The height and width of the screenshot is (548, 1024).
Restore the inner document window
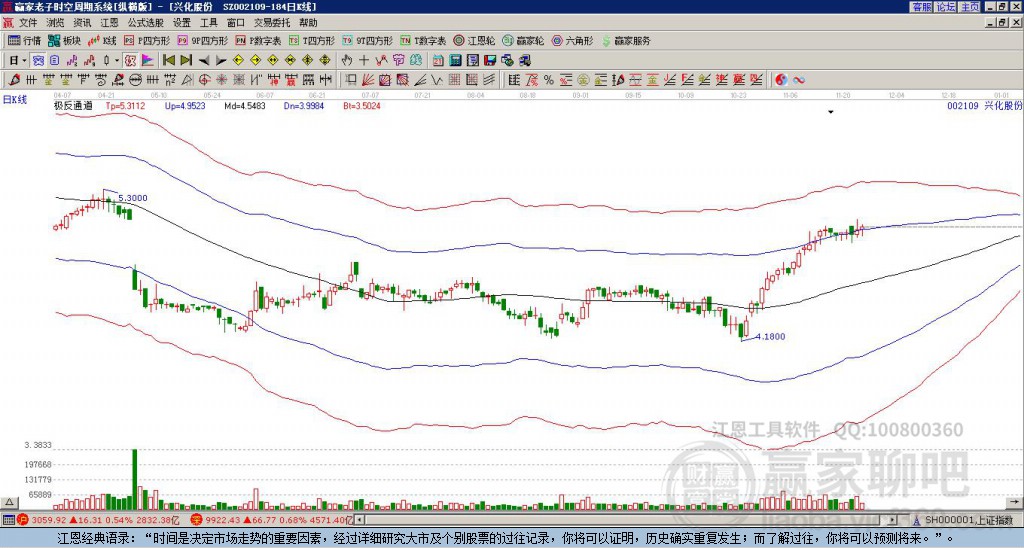click(1002, 23)
